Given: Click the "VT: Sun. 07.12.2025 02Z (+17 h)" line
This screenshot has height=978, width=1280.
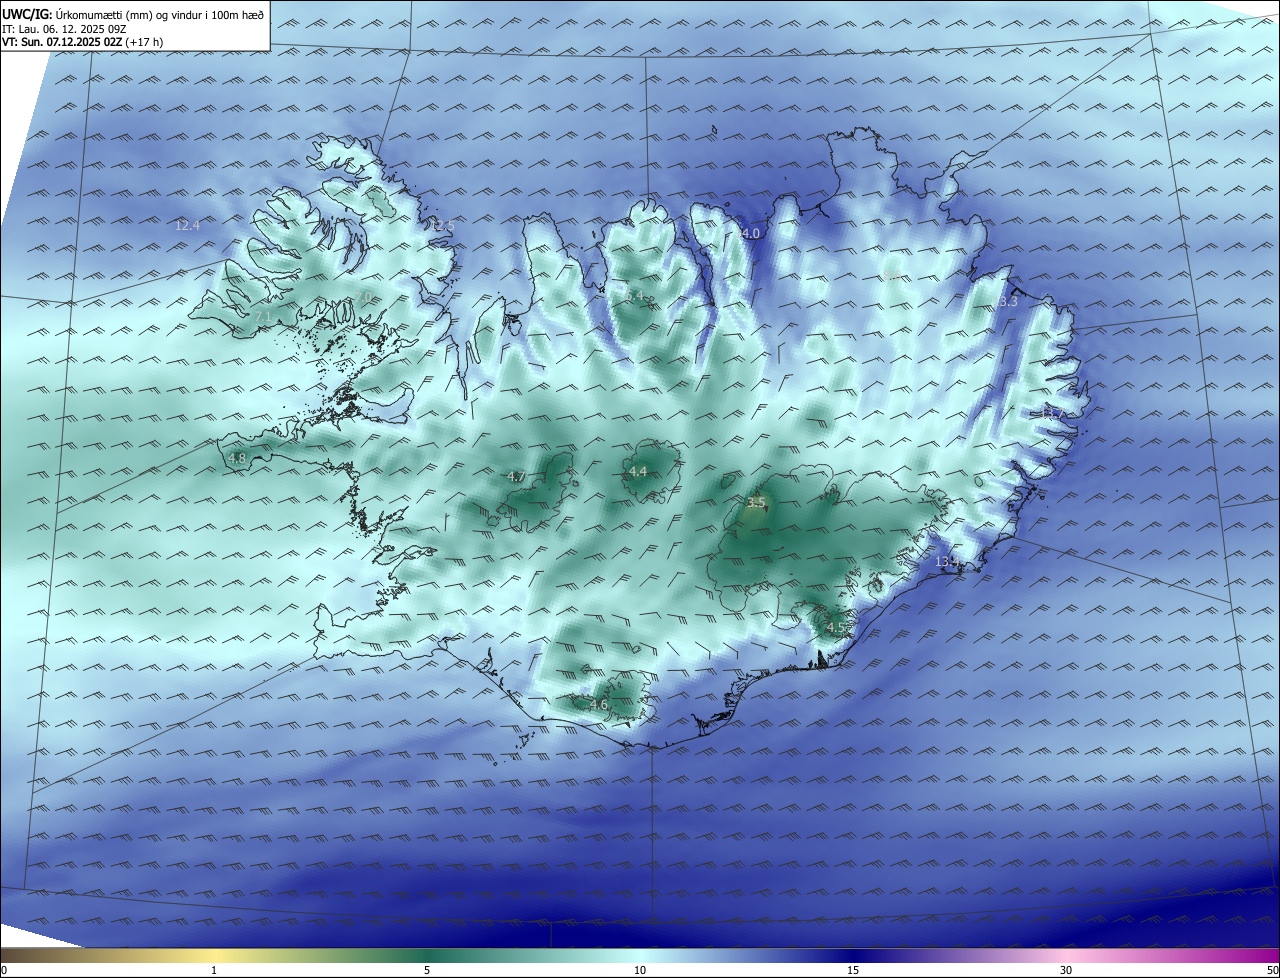Looking at the screenshot, I should [82, 42].
